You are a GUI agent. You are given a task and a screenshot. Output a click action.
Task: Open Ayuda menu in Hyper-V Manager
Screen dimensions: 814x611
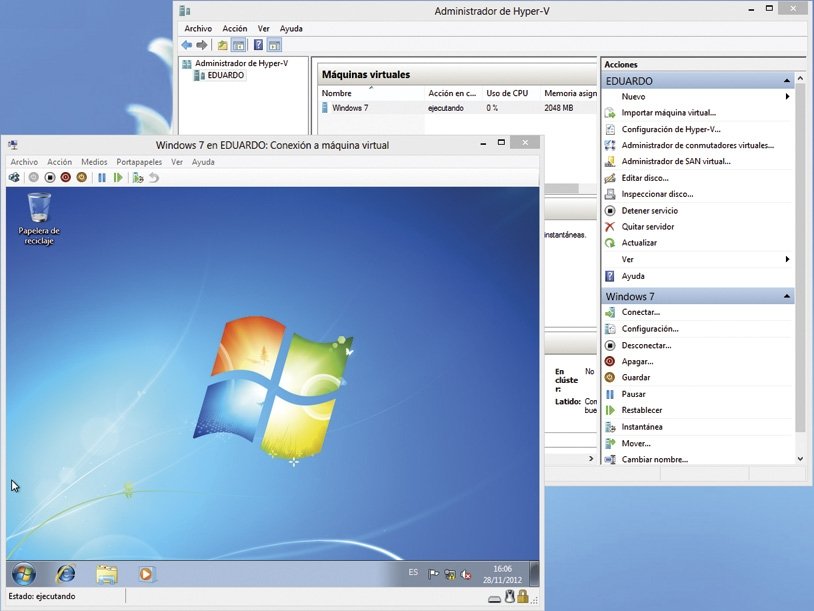tap(291, 29)
